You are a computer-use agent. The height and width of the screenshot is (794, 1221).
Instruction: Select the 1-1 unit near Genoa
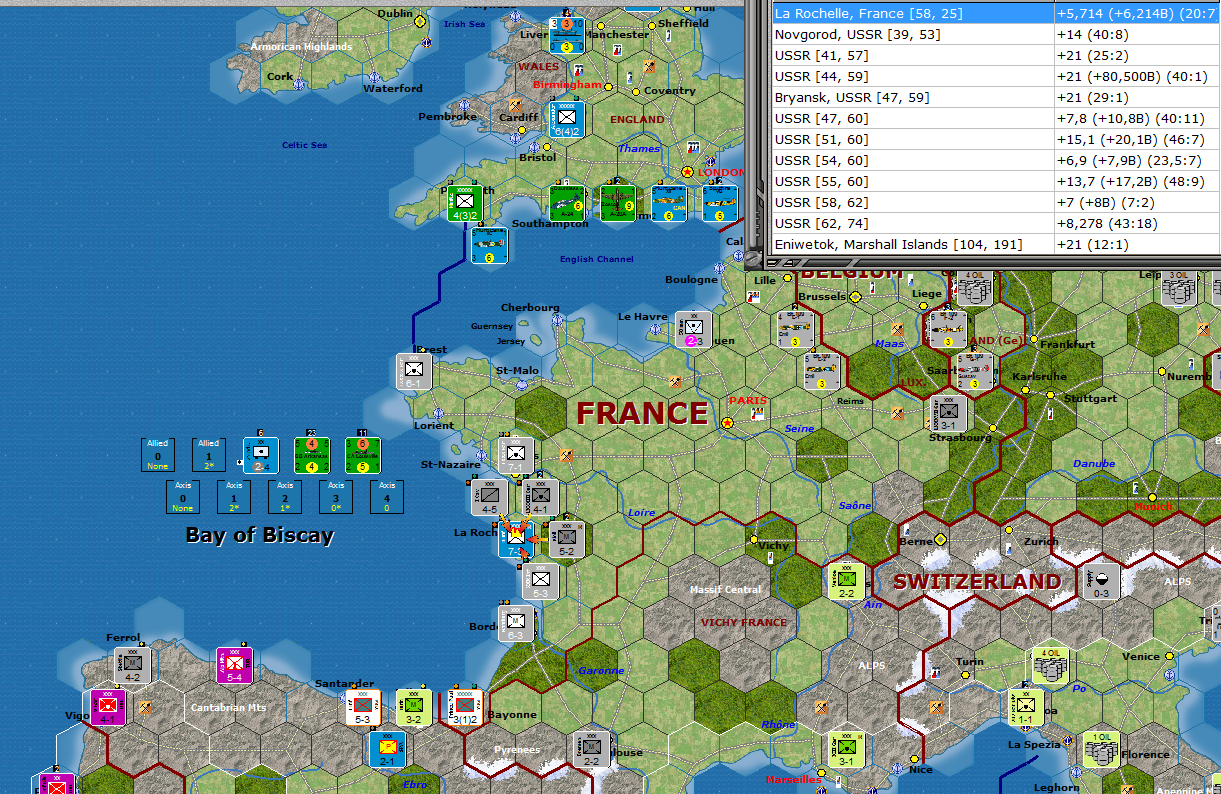tap(1025, 707)
